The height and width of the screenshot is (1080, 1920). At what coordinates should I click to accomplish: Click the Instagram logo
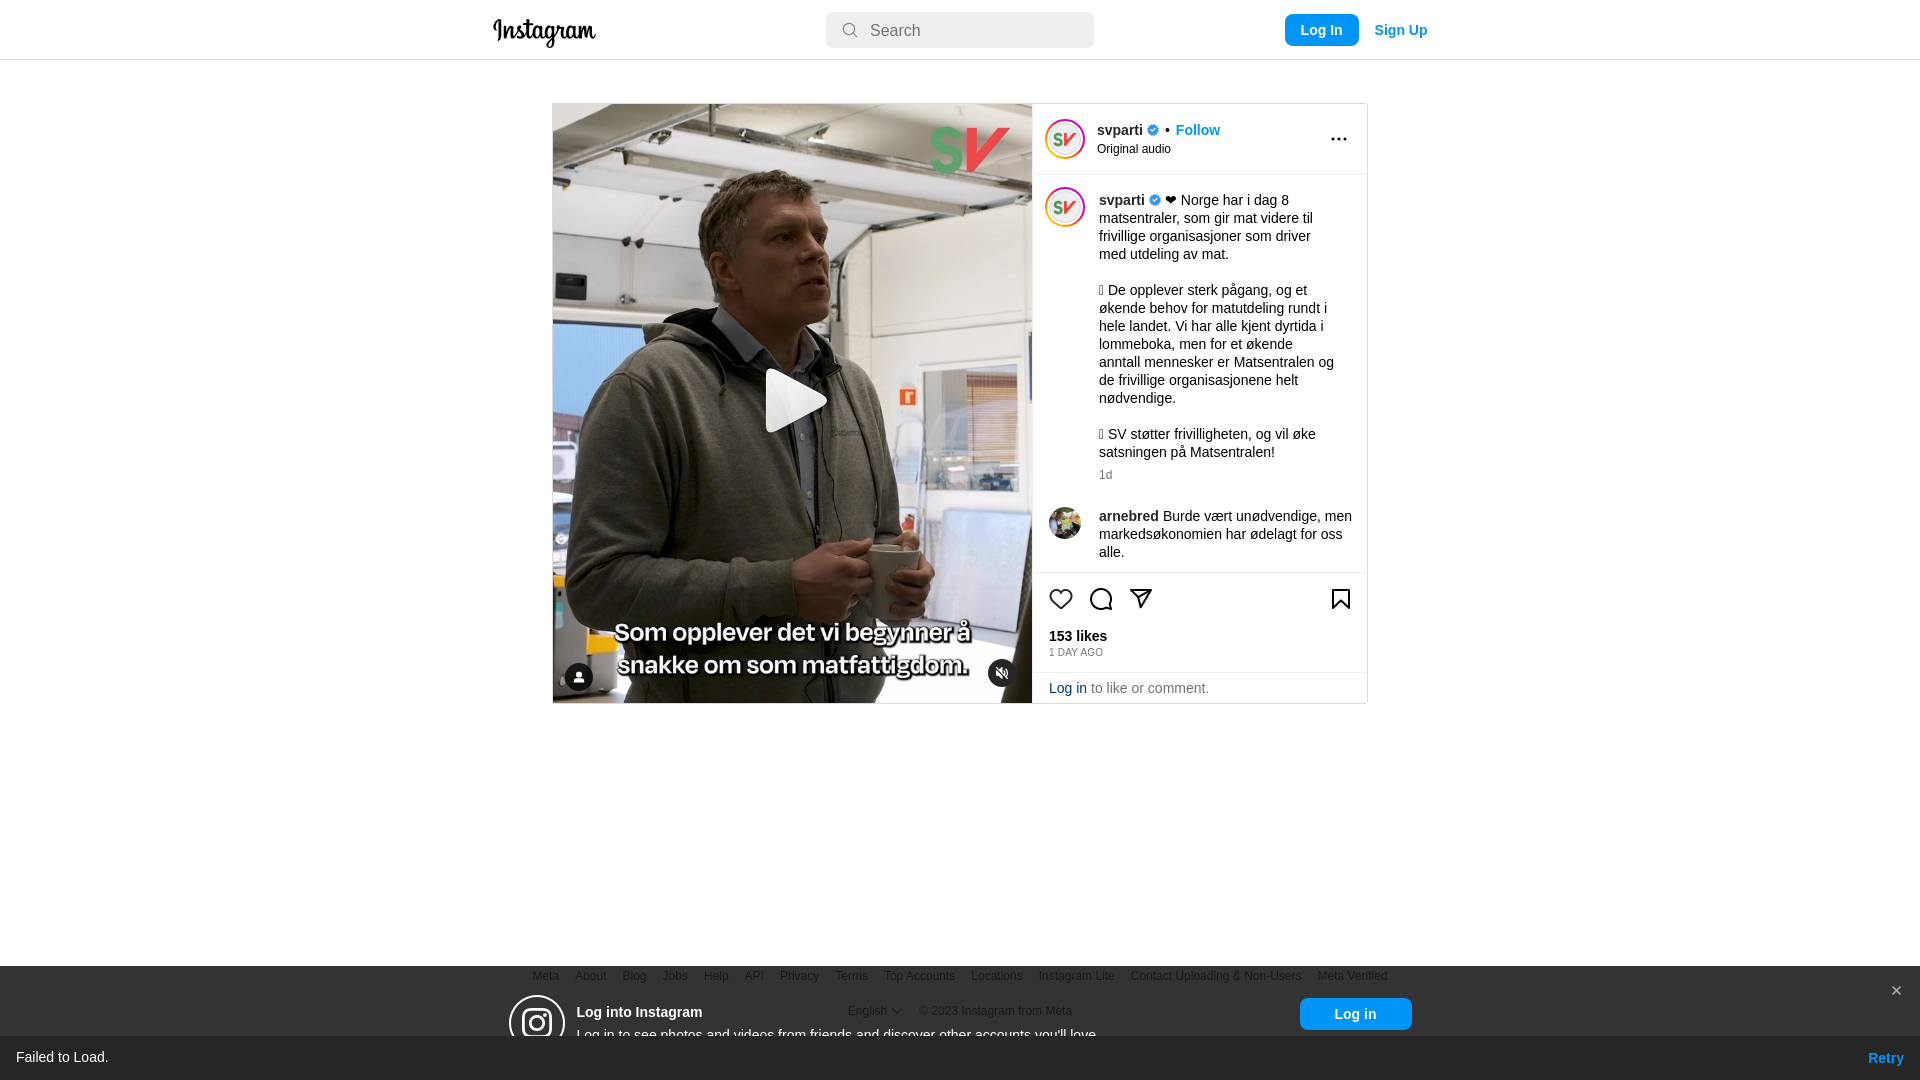tap(544, 32)
